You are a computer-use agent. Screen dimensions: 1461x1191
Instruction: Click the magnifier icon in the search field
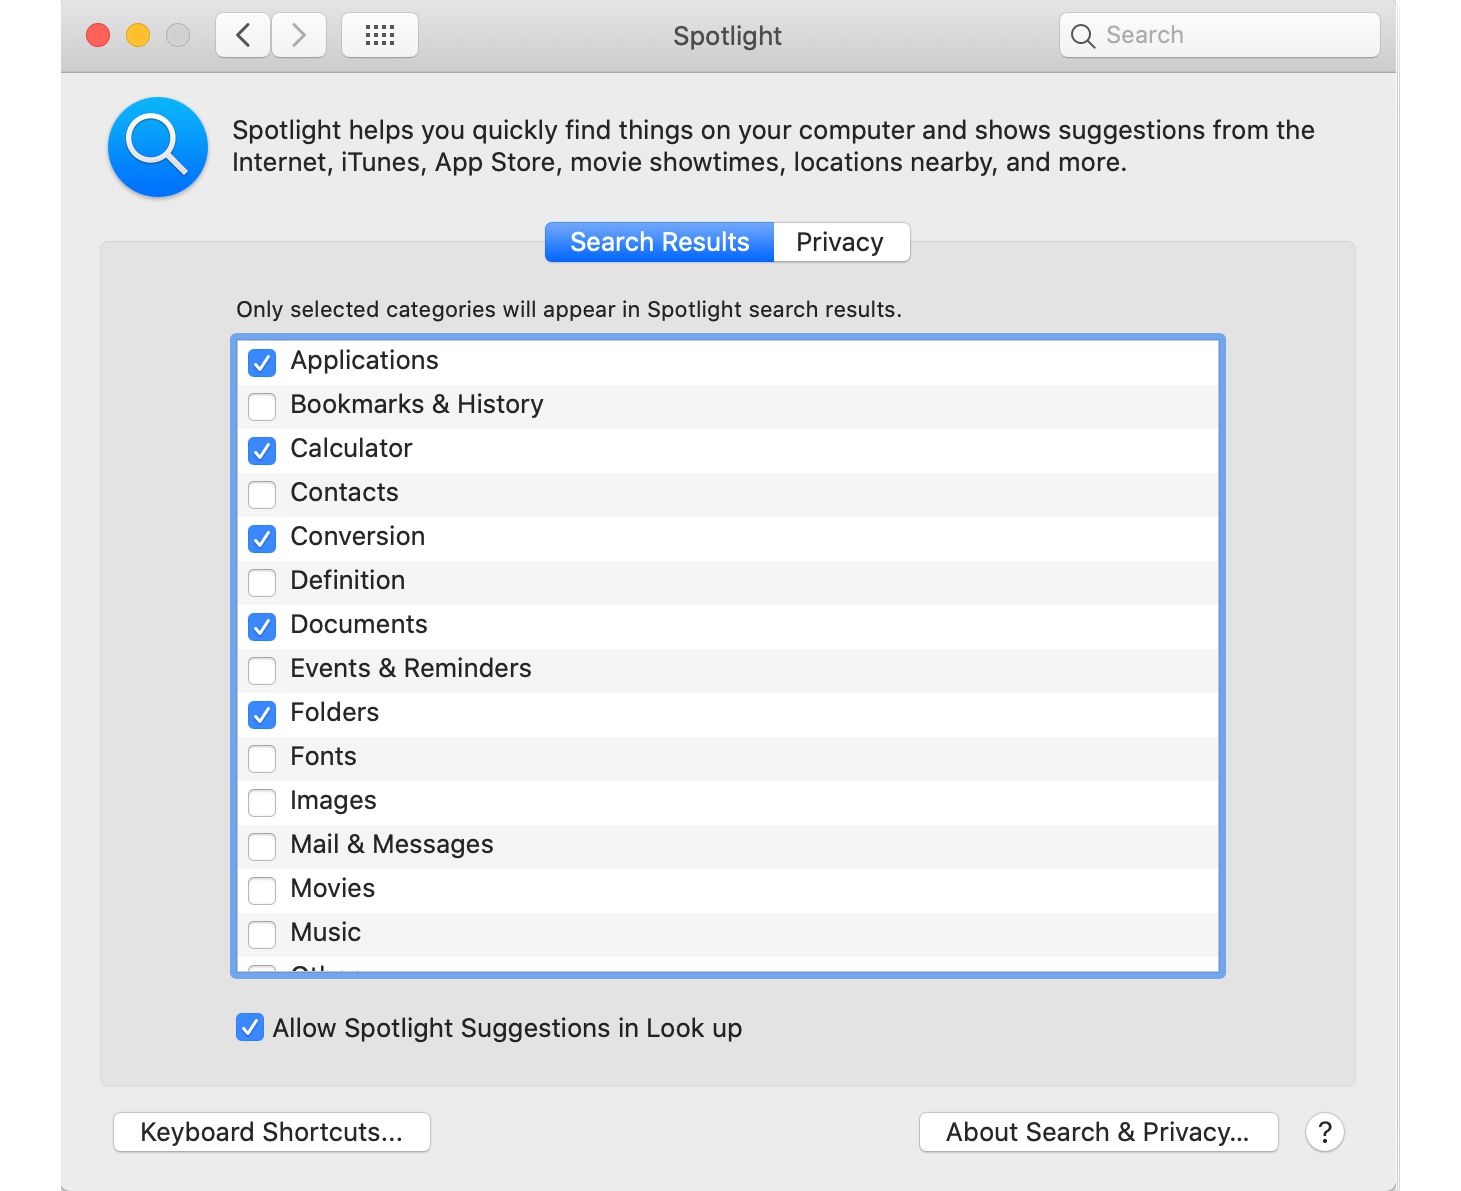[x=1083, y=36]
